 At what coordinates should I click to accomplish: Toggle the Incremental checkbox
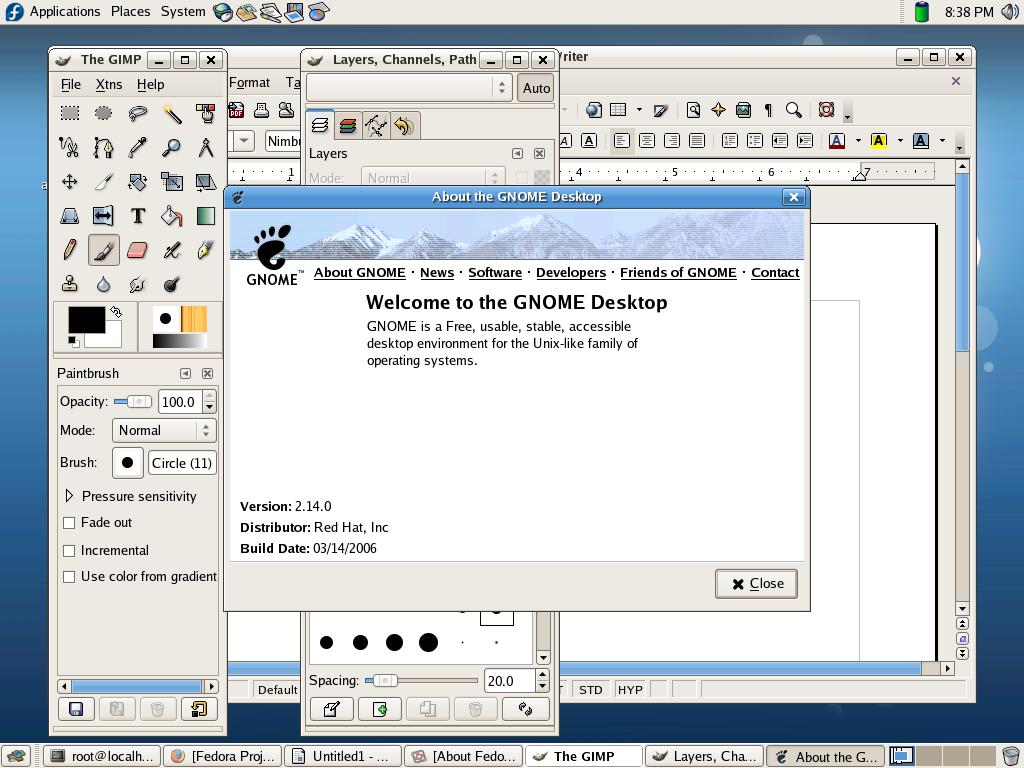click(x=69, y=551)
